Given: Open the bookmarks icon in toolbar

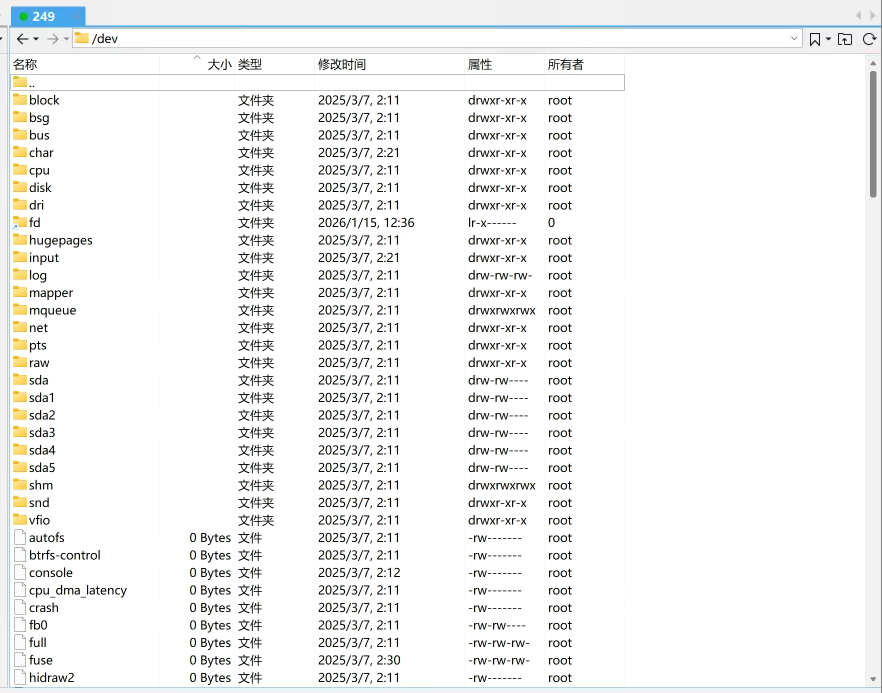Looking at the screenshot, I should click(x=815, y=39).
